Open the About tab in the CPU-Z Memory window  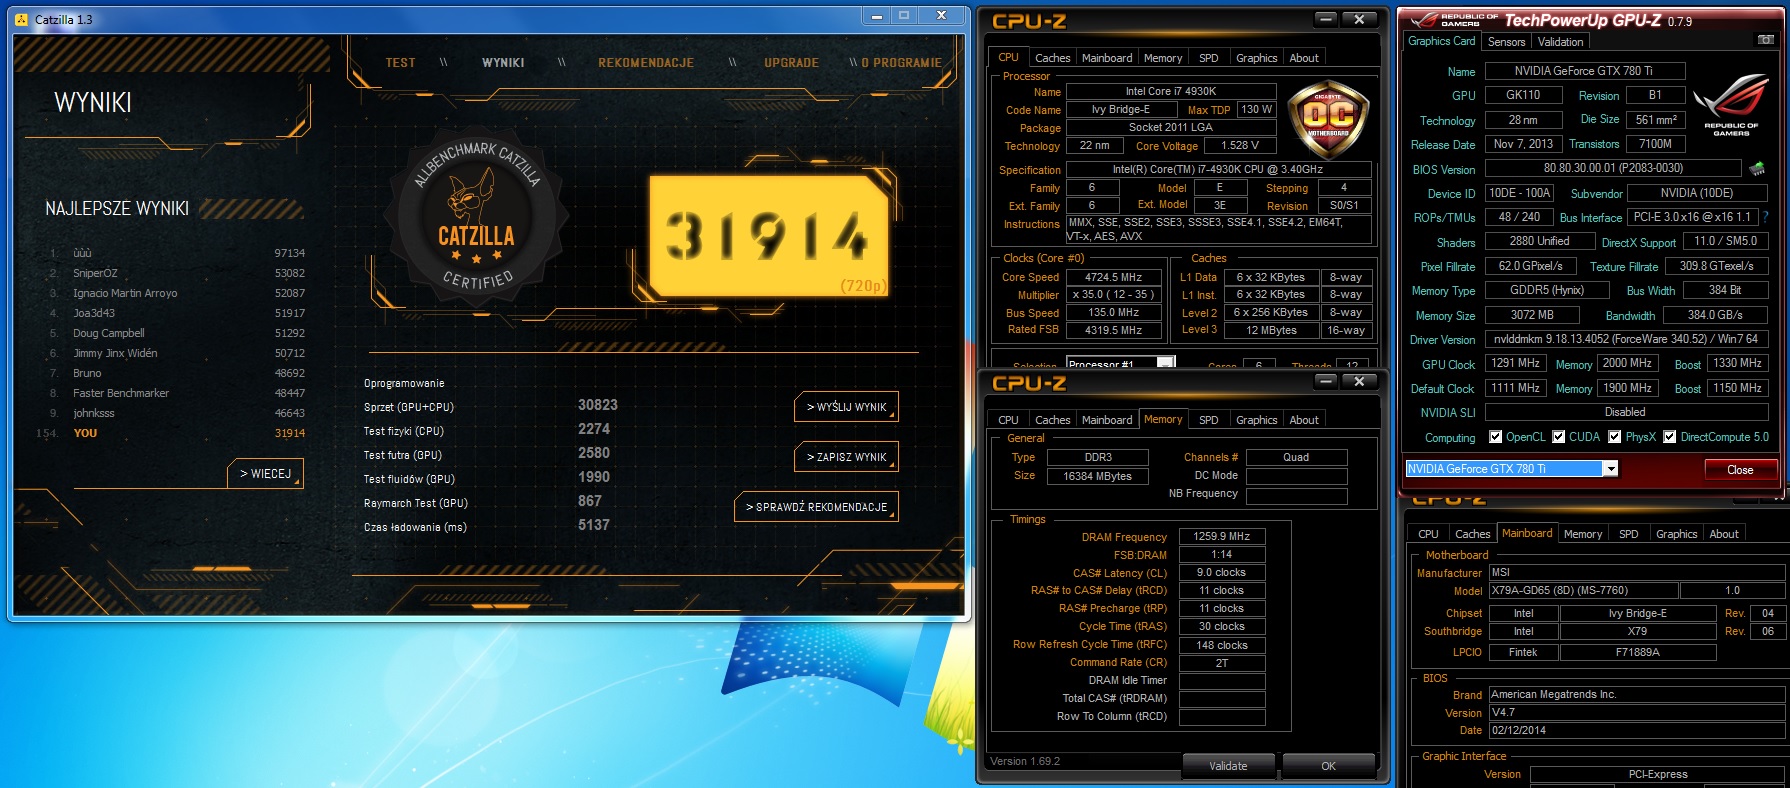[x=1303, y=420]
